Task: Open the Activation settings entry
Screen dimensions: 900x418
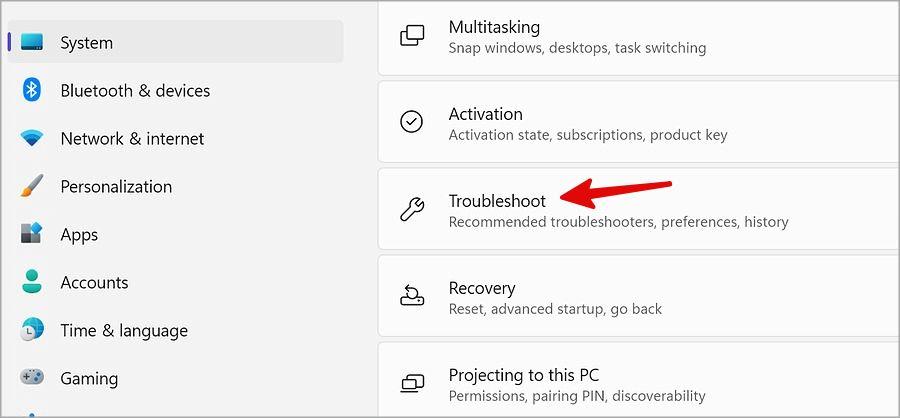Action: coord(638,122)
